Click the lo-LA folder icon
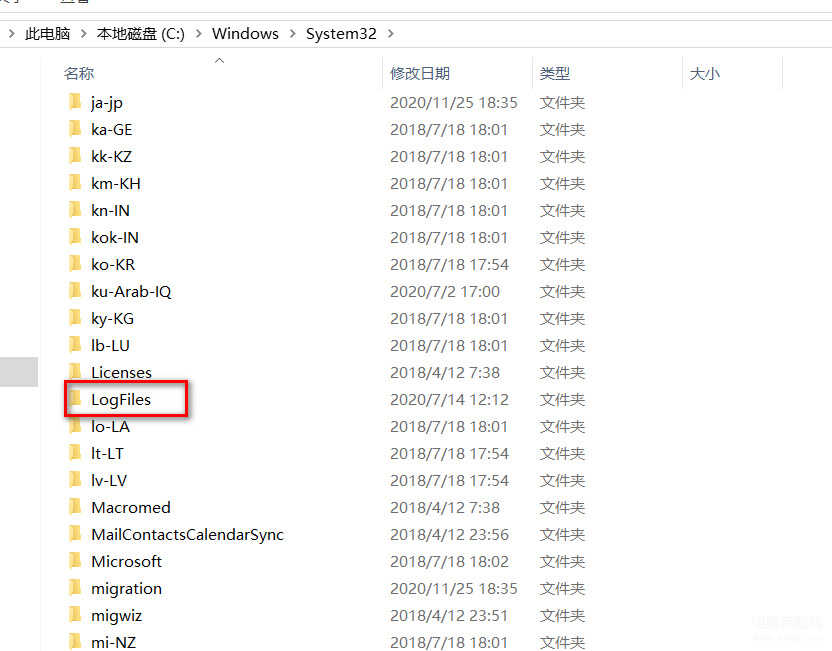832x651 pixels. [75, 426]
